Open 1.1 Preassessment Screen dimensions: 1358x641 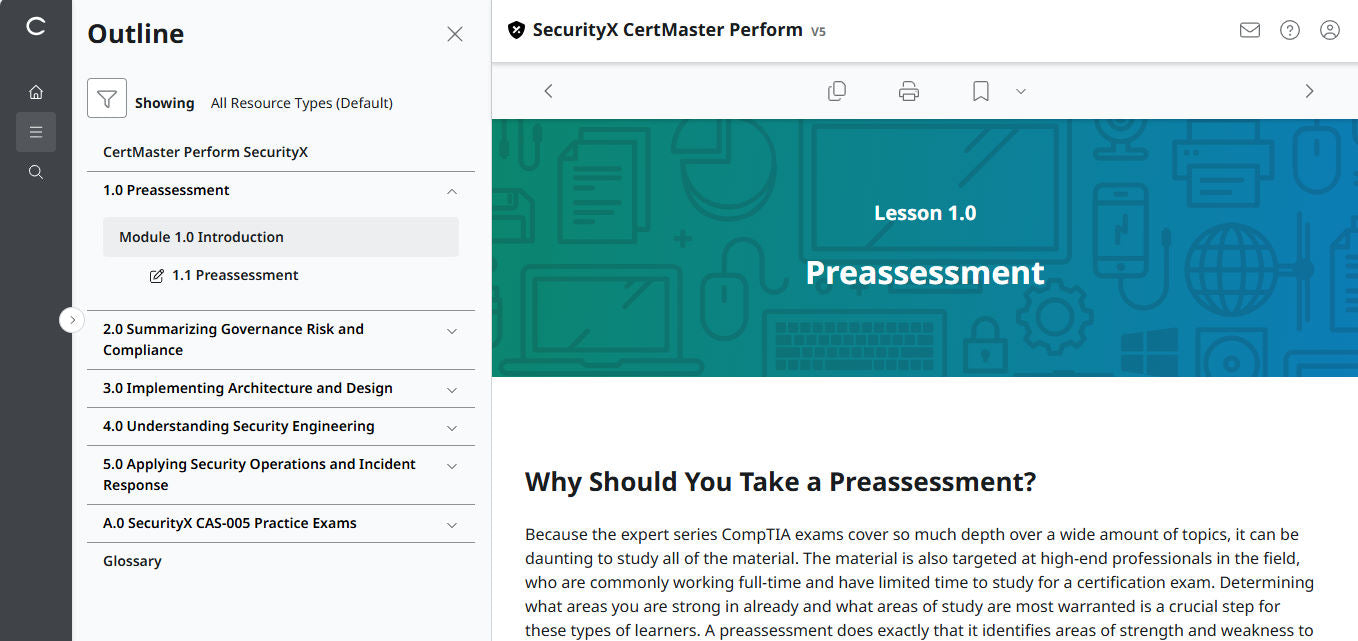pyautogui.click(x=237, y=274)
